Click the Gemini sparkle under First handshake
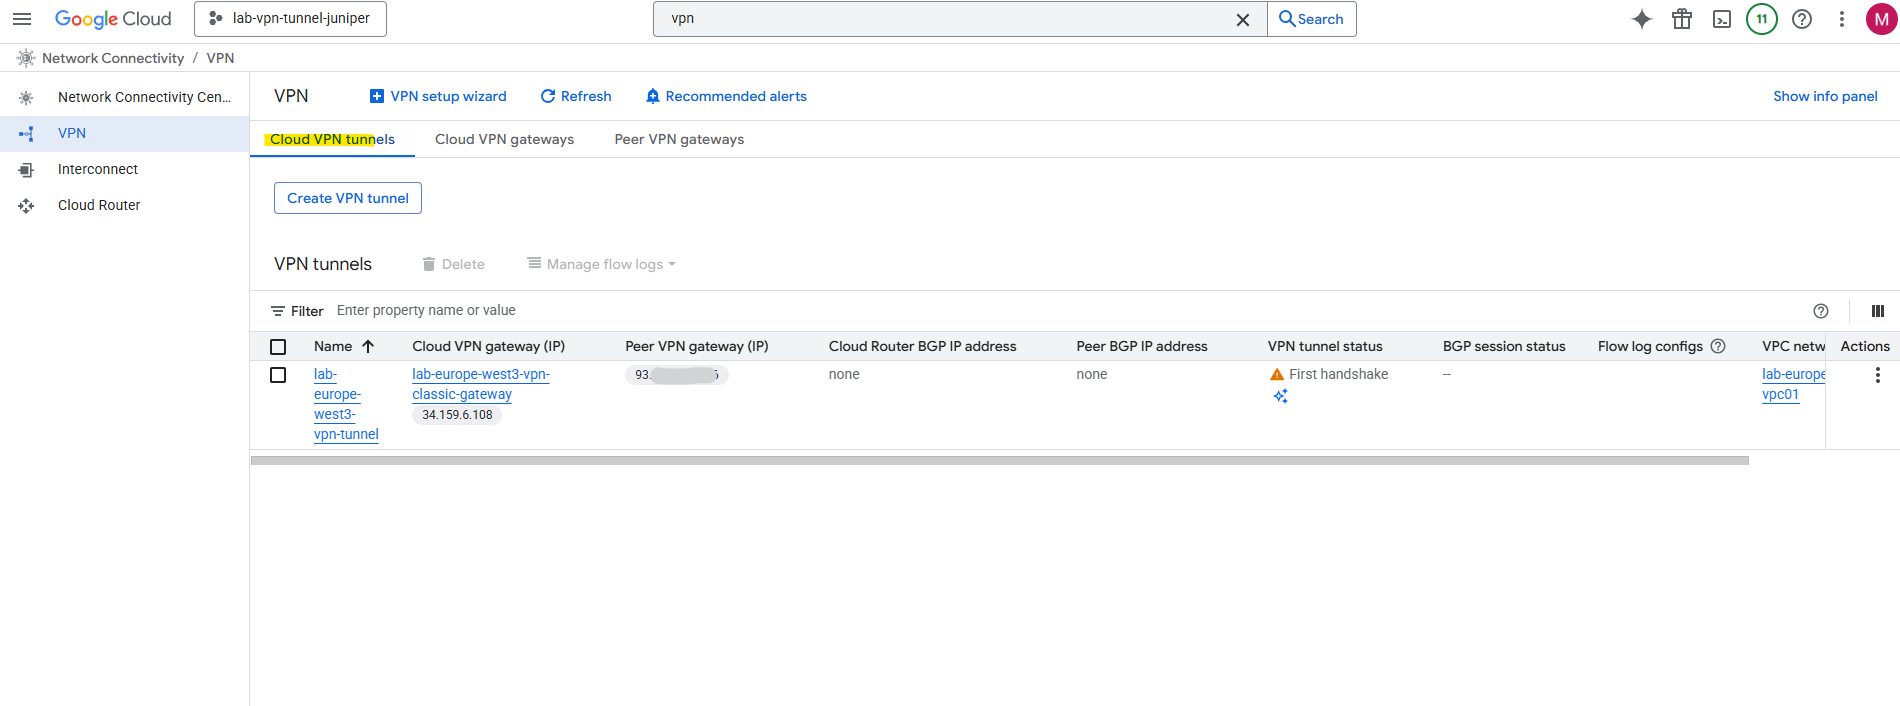 point(1280,396)
